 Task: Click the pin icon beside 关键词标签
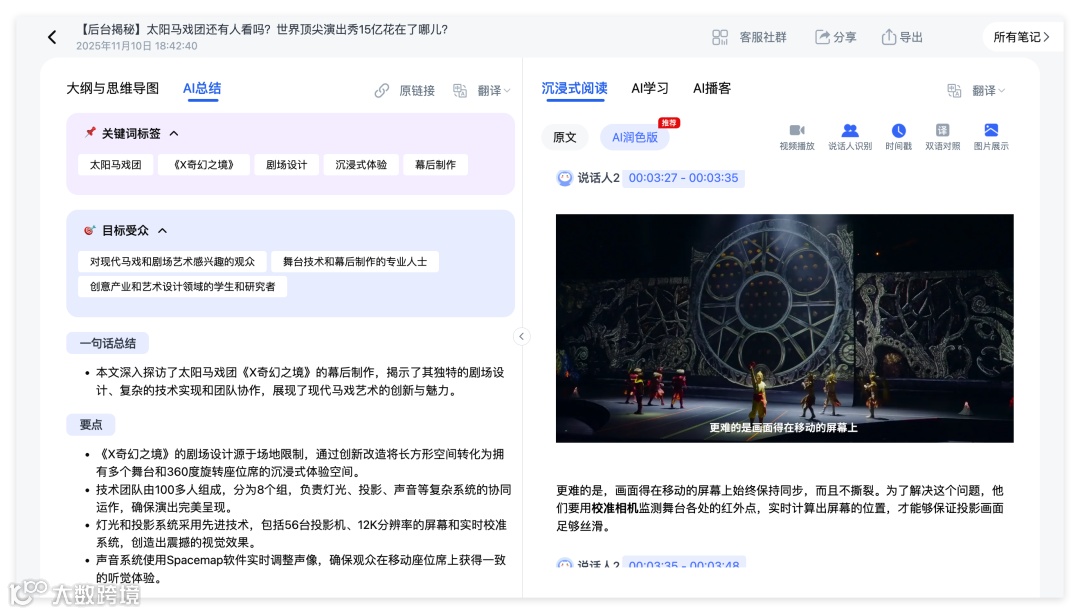pyautogui.click(x=90, y=132)
